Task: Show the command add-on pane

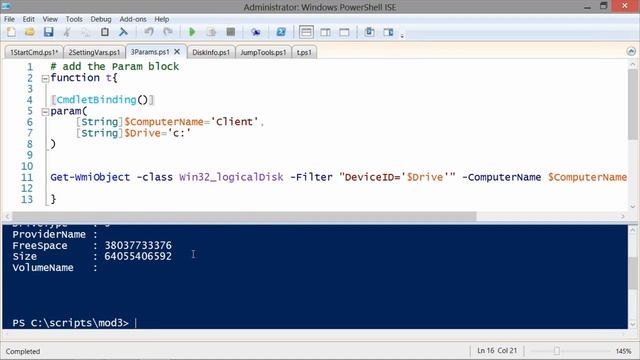Action: click(388, 32)
